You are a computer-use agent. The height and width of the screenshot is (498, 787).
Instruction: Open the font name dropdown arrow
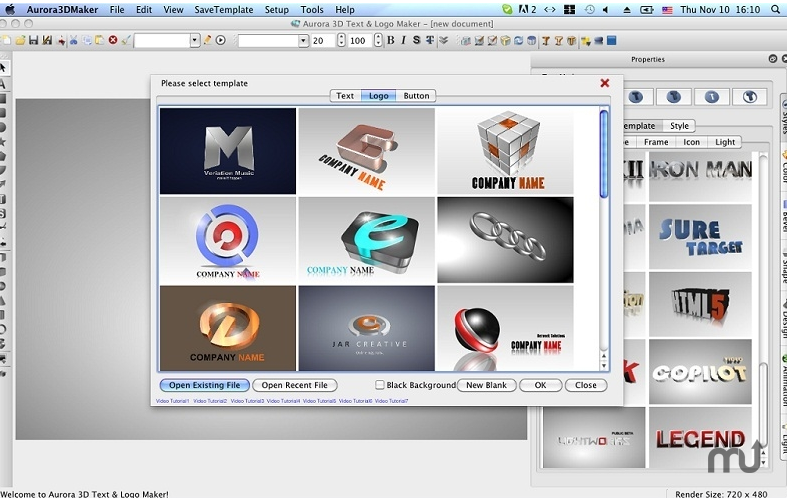(x=303, y=41)
